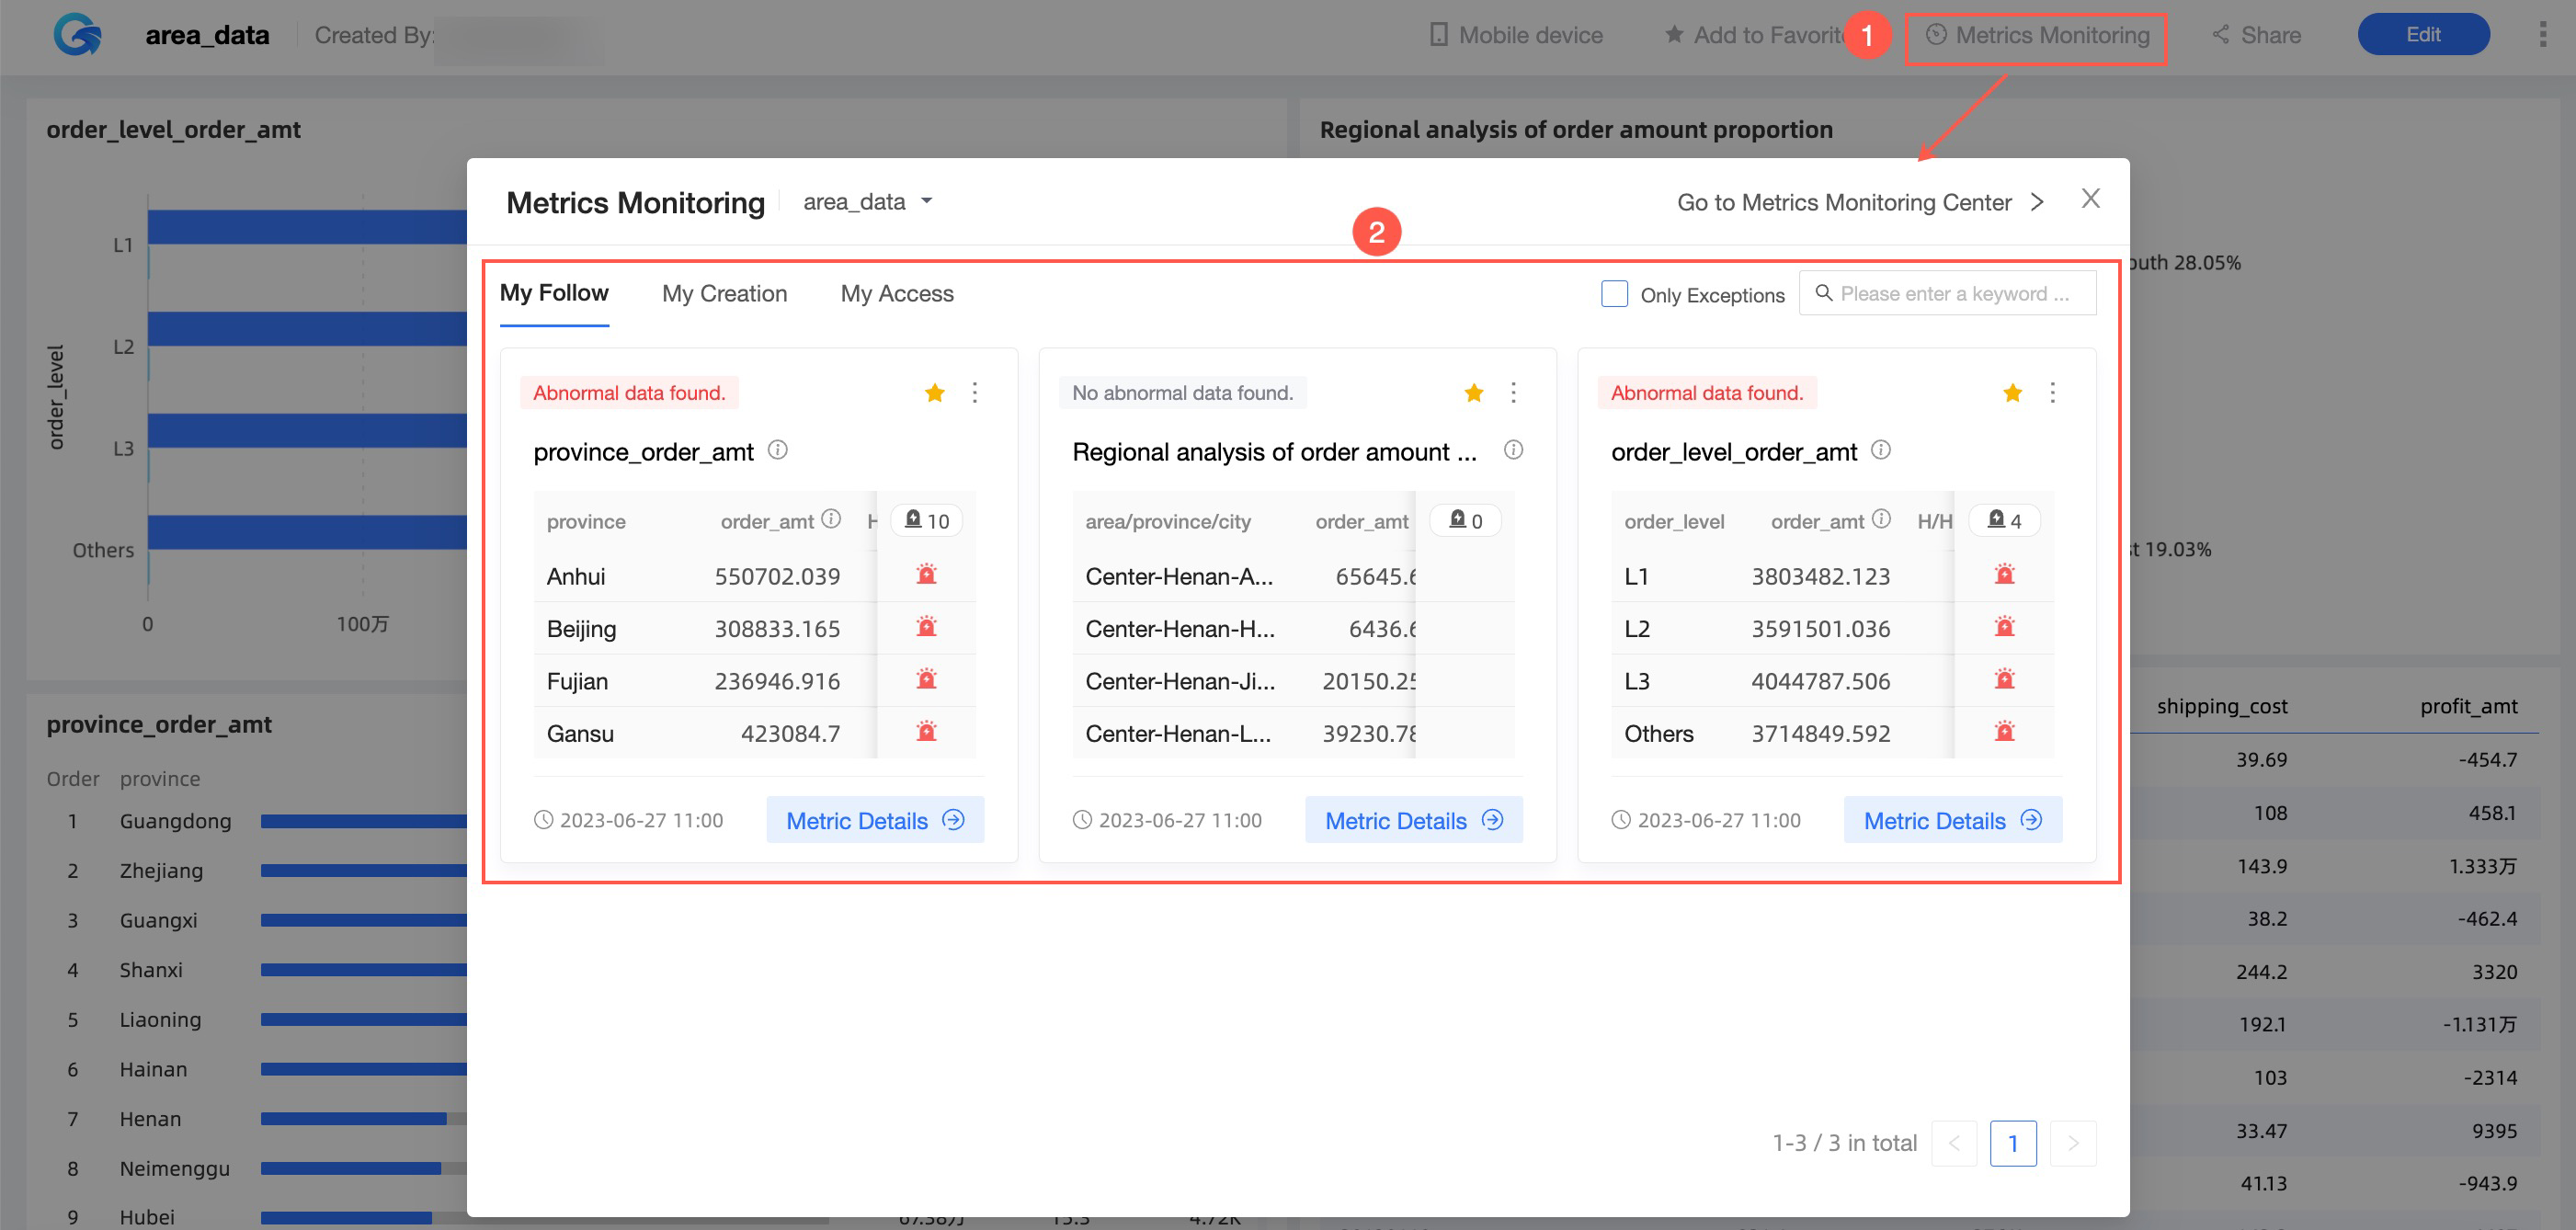Open Go to Metrics Monitoring Center chevron
This screenshot has height=1230, width=2576.
click(x=2037, y=202)
